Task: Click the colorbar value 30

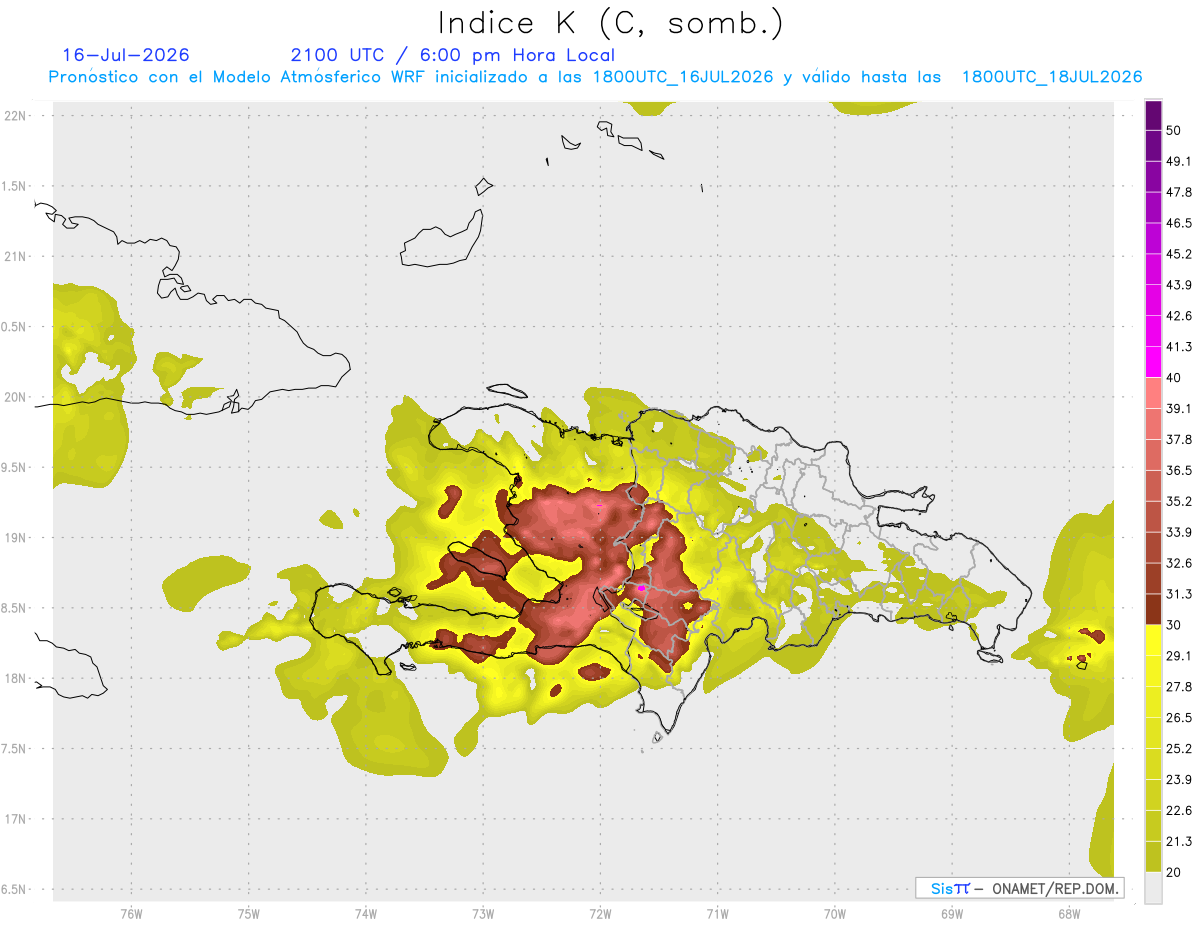Action: [1174, 625]
